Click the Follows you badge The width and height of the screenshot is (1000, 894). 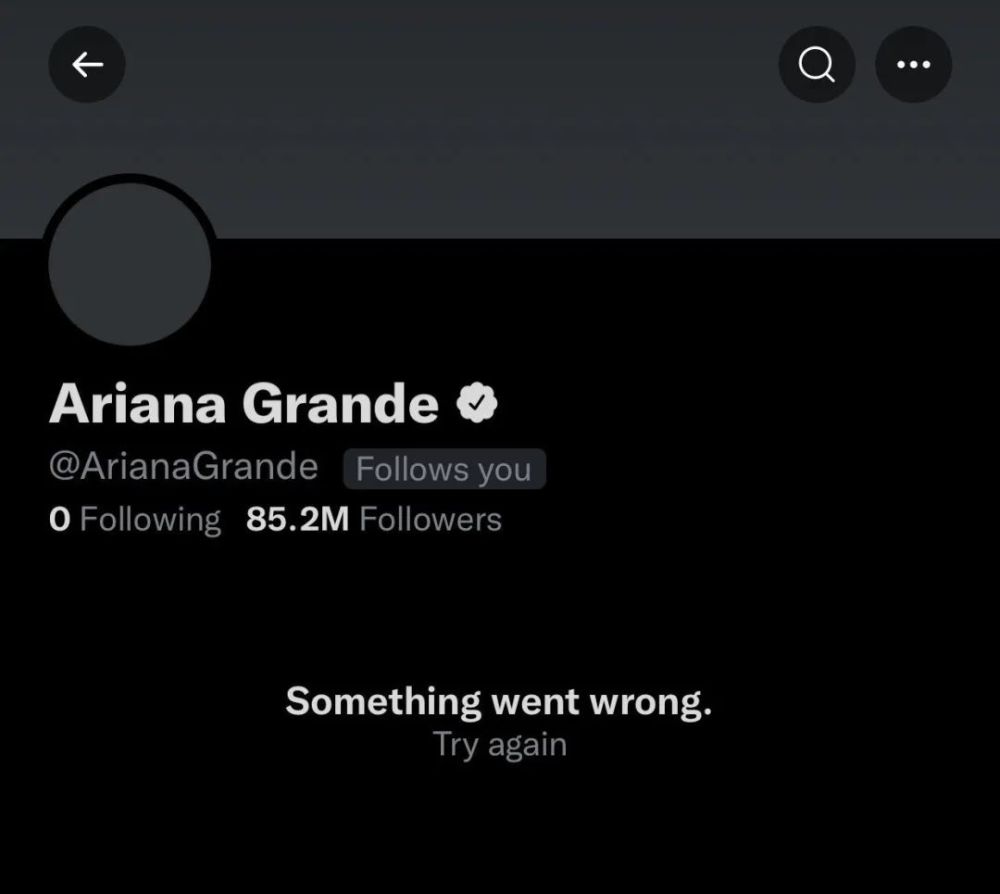coord(445,469)
